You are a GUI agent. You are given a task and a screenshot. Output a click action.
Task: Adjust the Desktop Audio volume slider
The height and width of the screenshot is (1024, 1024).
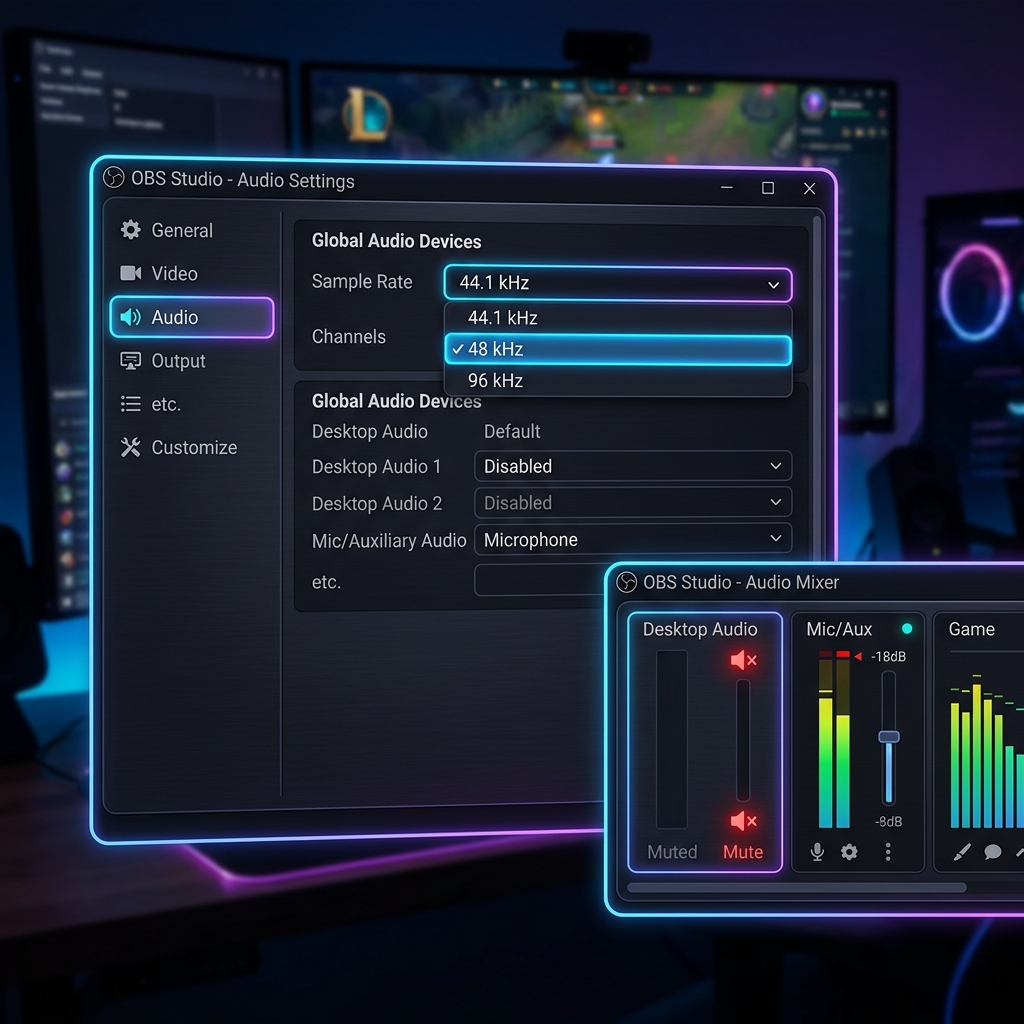(x=743, y=741)
